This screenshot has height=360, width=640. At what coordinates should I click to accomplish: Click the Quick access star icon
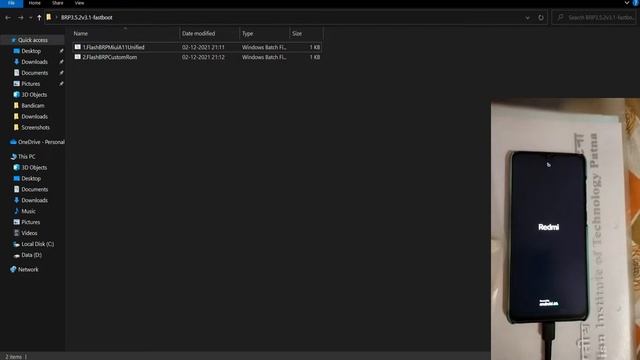pos(13,40)
